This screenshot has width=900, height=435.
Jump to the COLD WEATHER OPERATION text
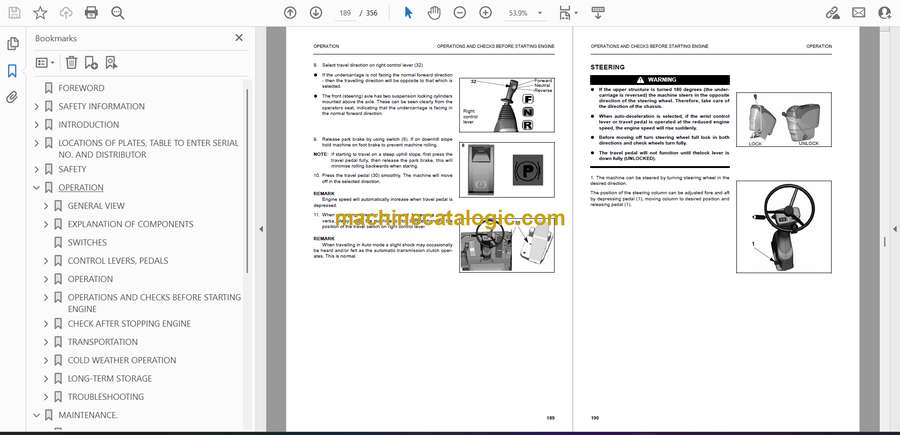122,360
